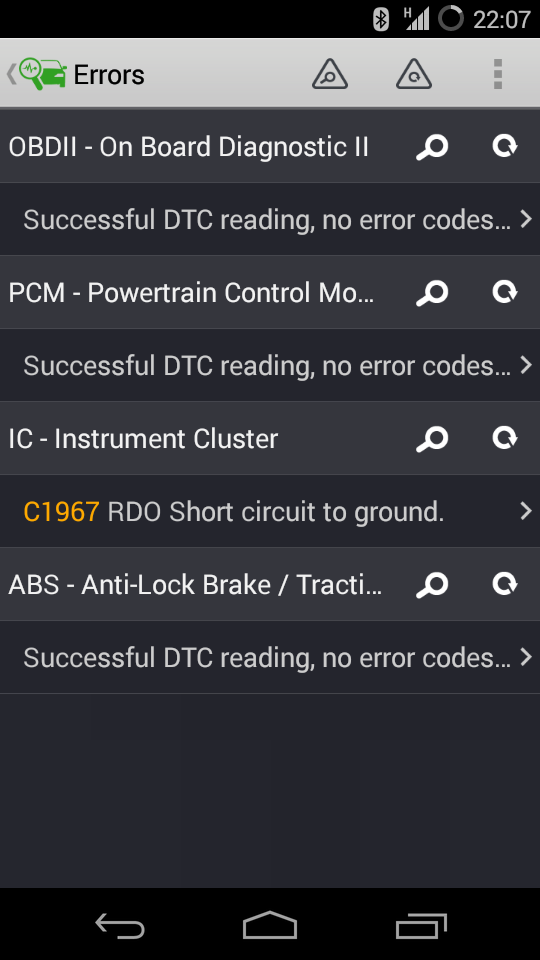Search errors for PCM Powertrain module
This screenshot has height=960, width=540.
(x=432, y=293)
